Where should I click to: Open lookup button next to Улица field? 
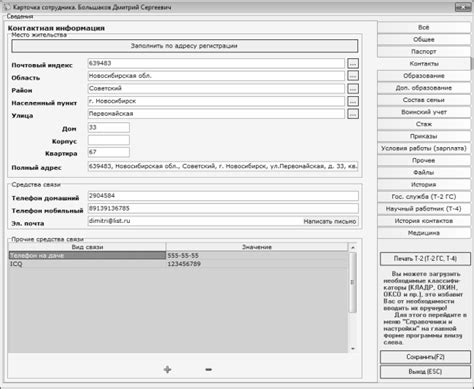click(x=353, y=114)
